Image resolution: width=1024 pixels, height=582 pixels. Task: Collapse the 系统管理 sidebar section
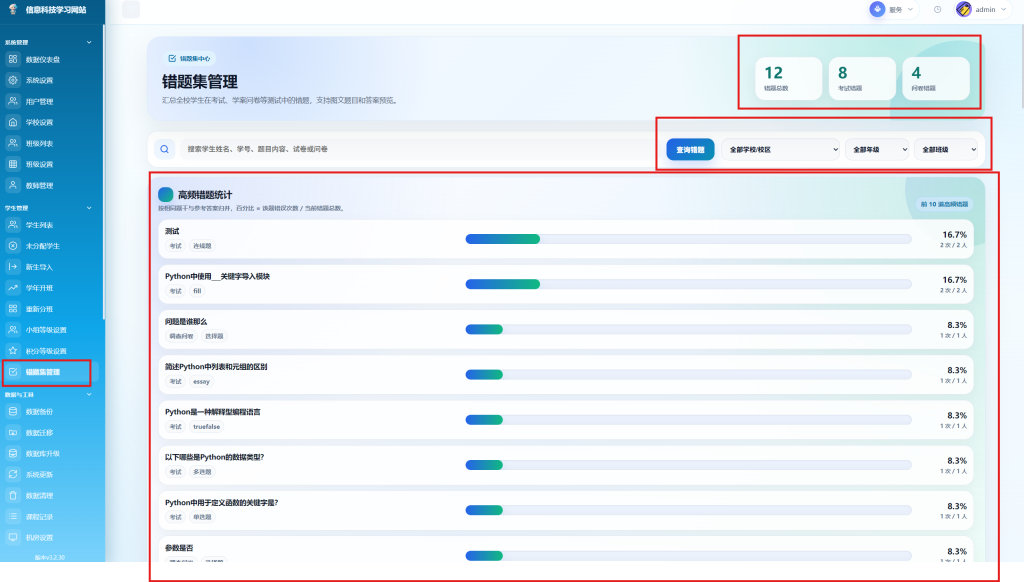click(x=89, y=42)
